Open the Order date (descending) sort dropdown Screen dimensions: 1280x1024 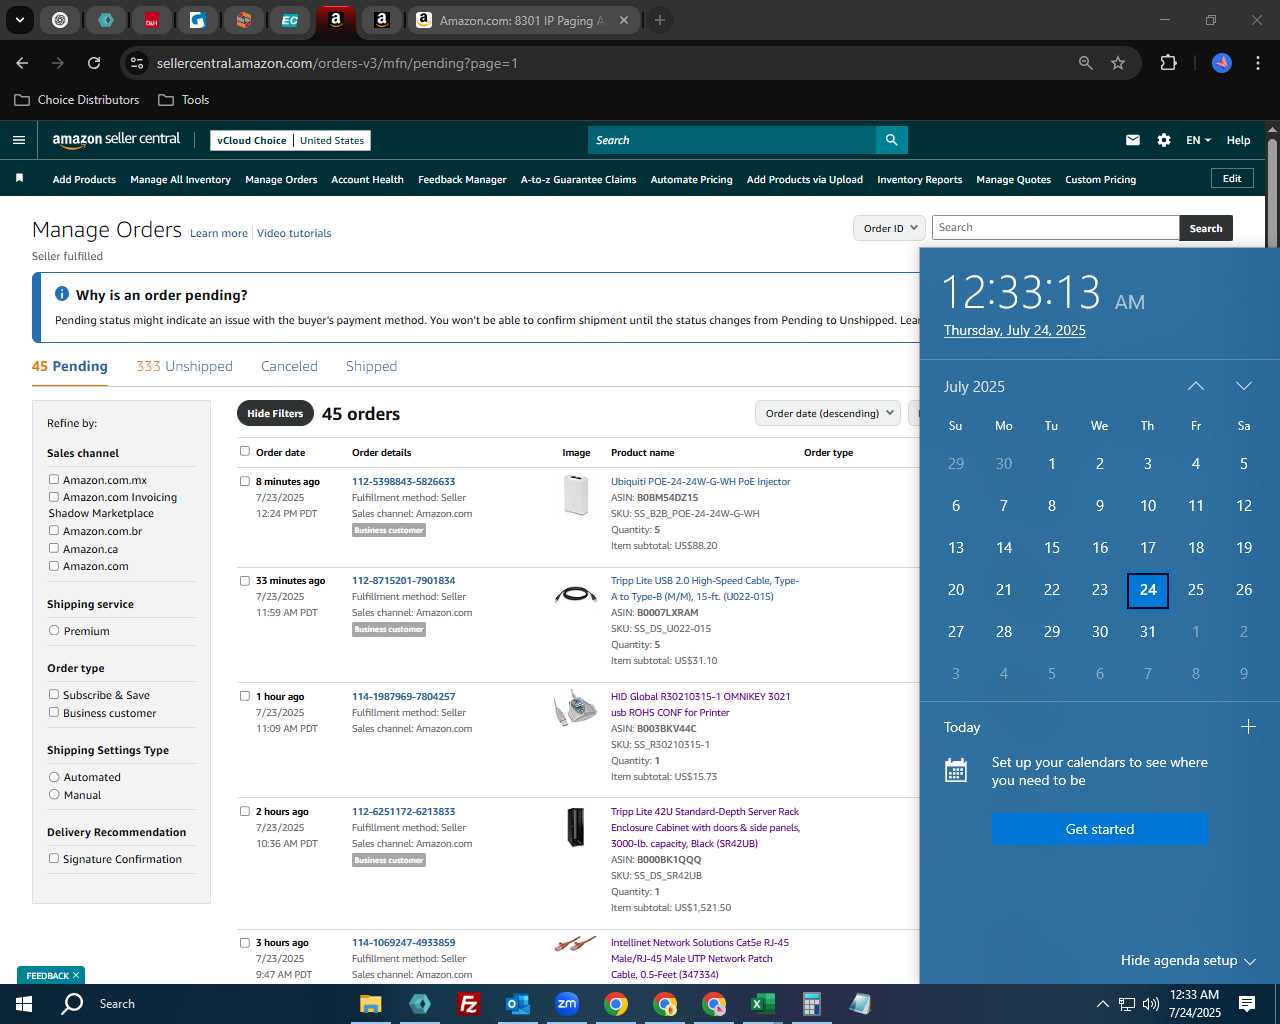[x=828, y=413]
